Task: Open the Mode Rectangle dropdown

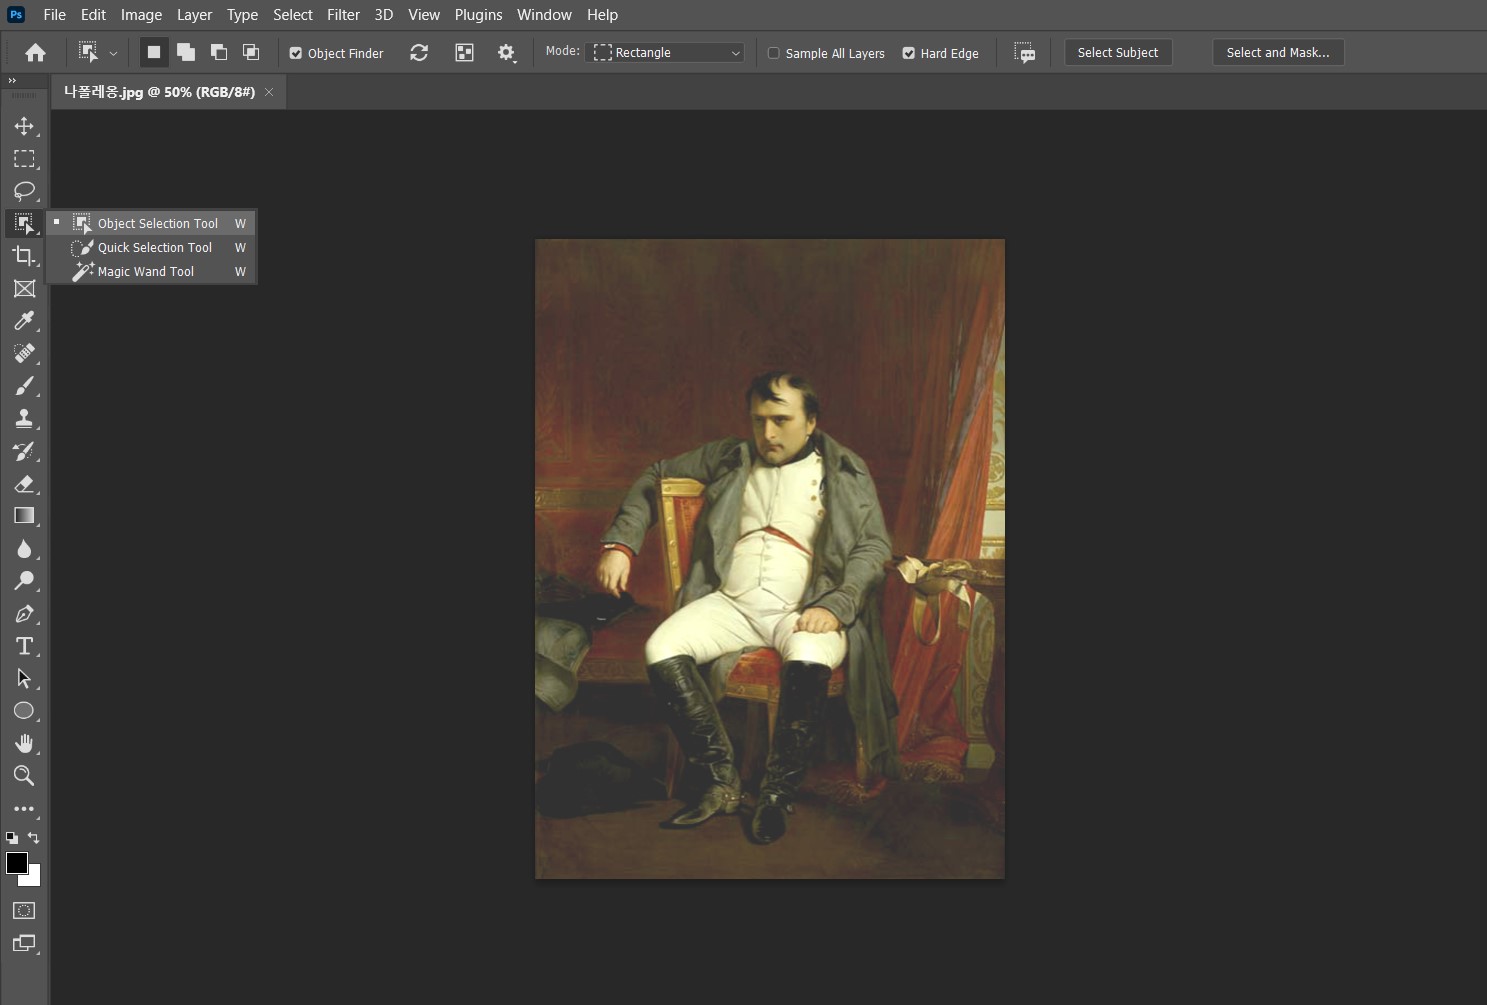Action: click(x=665, y=53)
